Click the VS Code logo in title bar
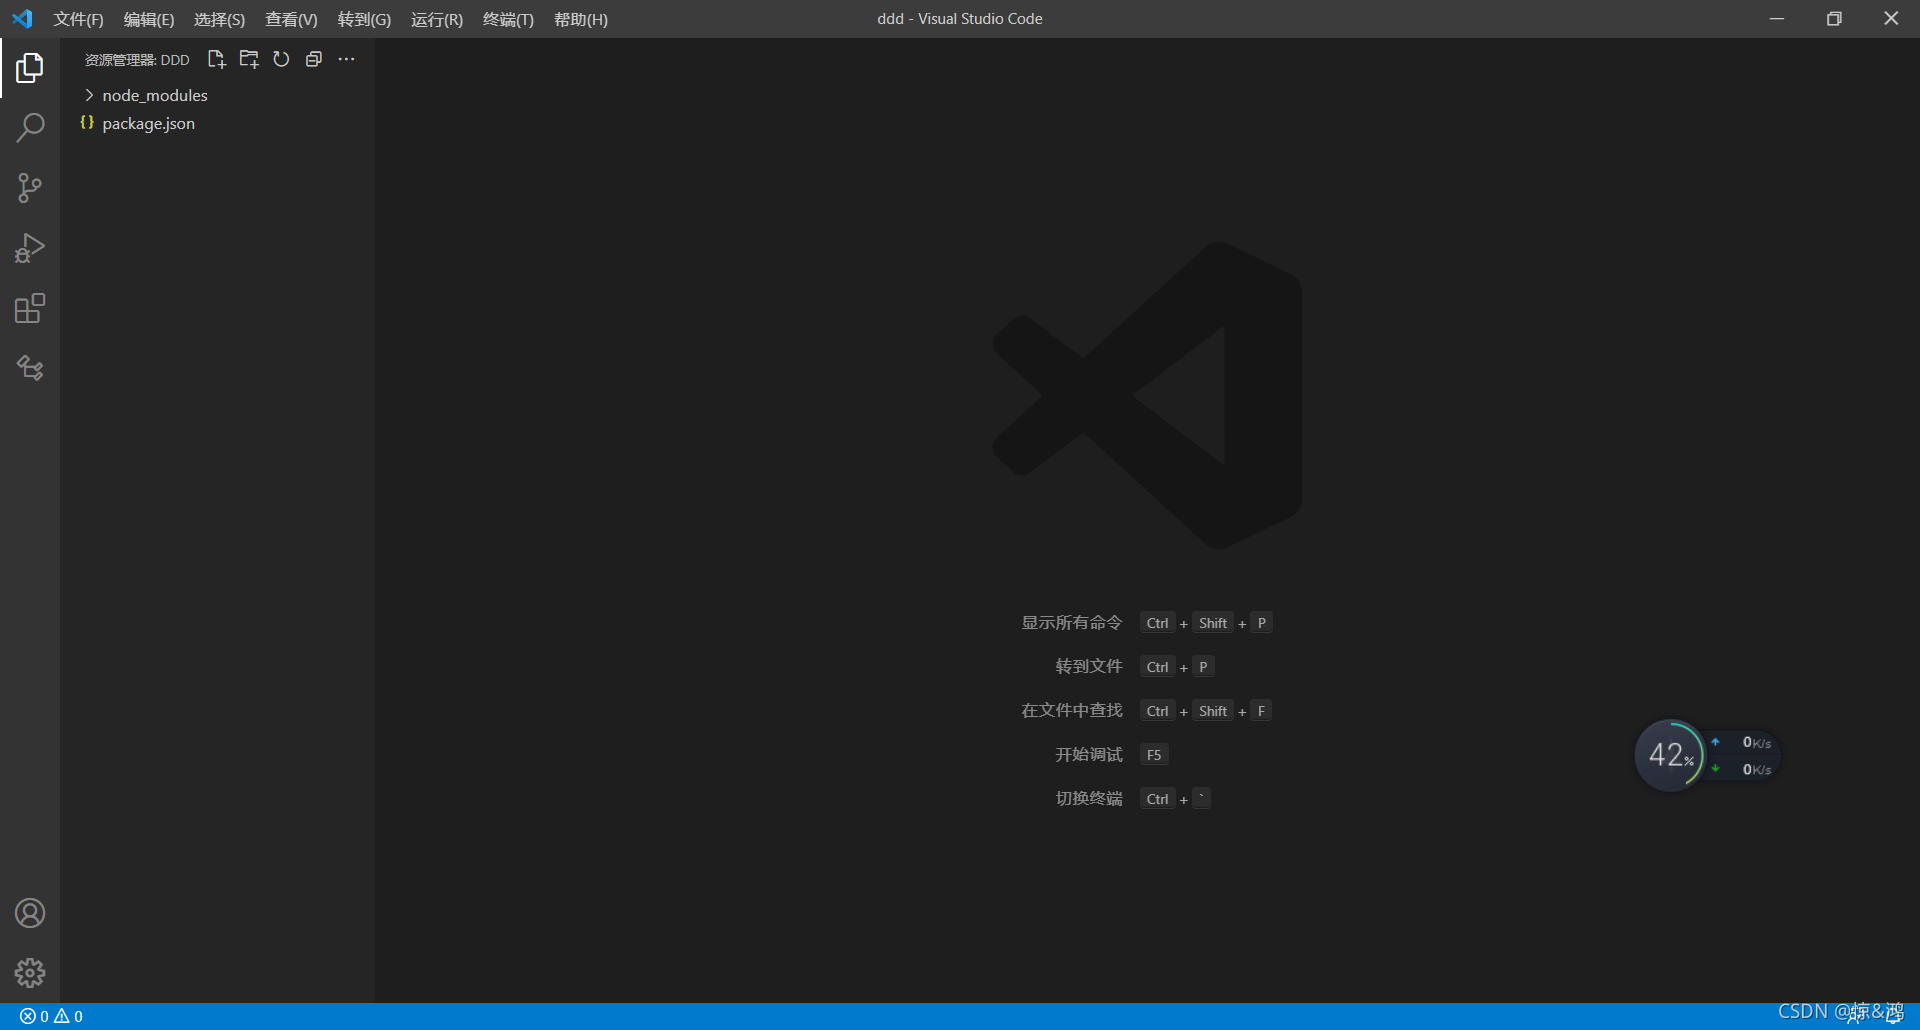 [x=22, y=19]
